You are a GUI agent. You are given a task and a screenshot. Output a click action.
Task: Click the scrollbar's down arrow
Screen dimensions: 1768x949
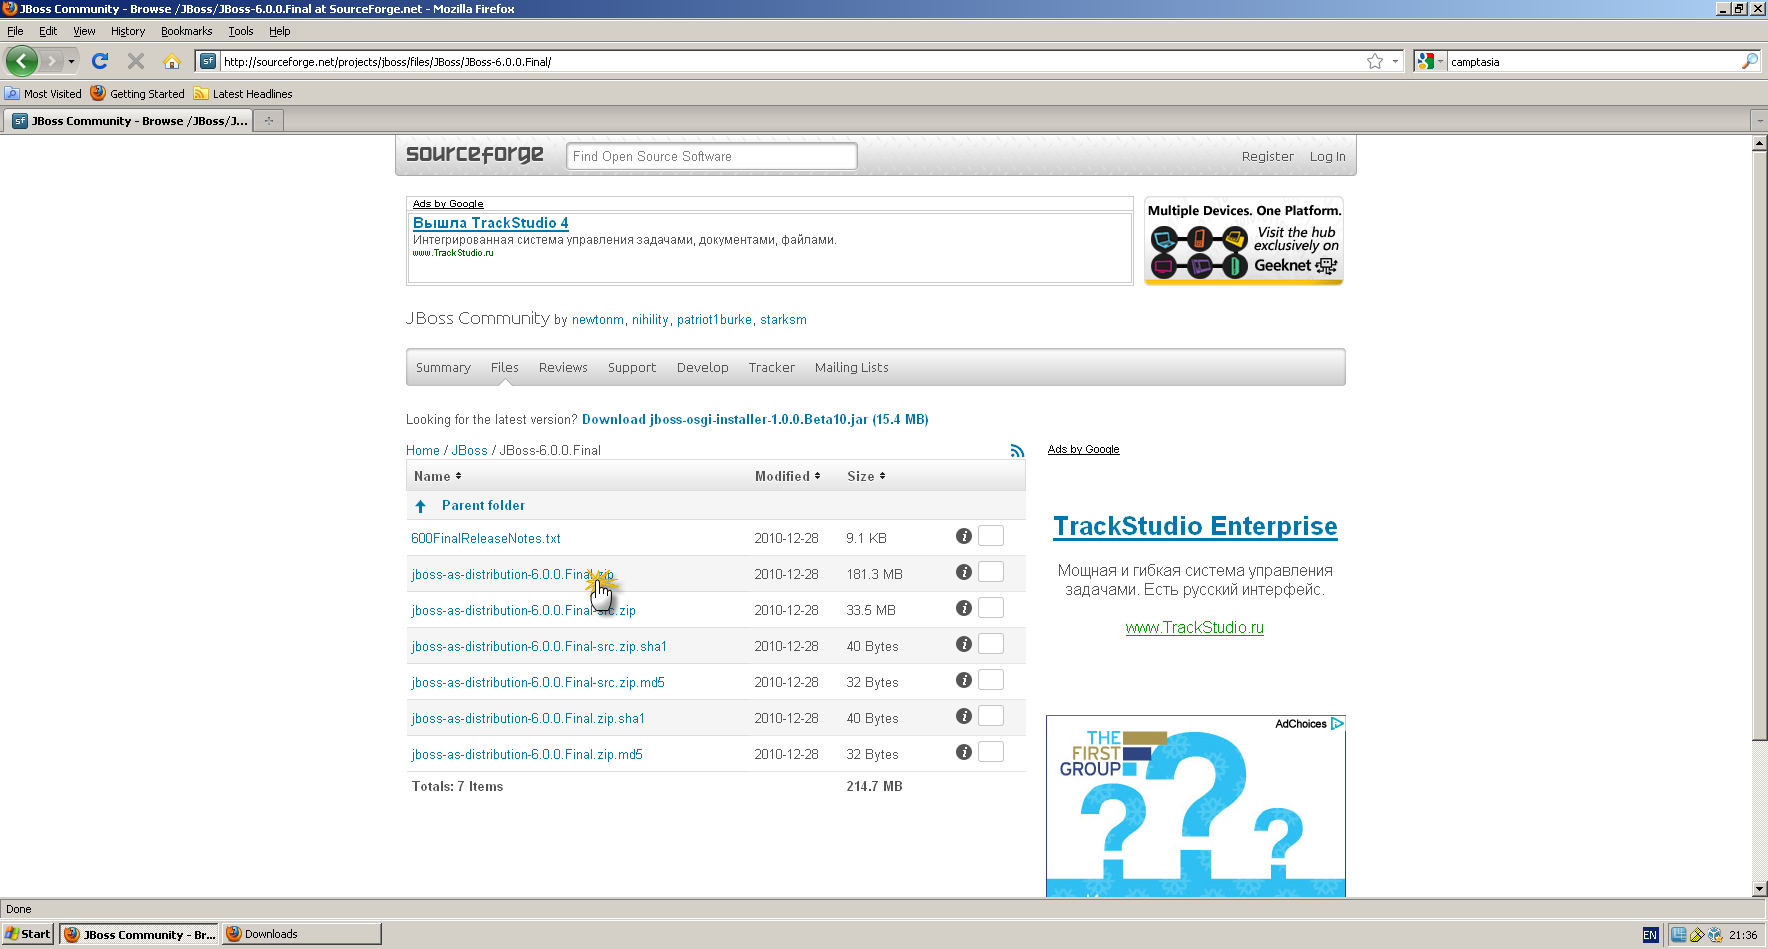1759,888
